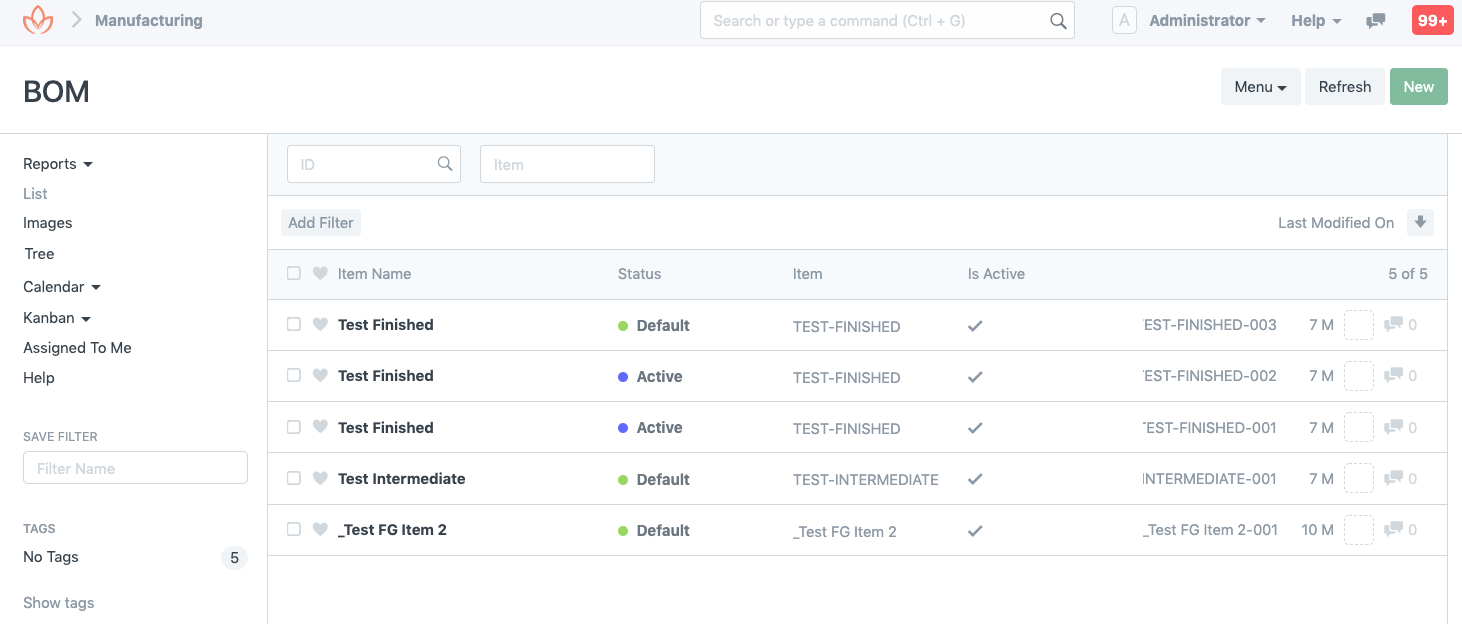Focus the global search command box
Viewport: 1462px width, 624px height.
887,21
